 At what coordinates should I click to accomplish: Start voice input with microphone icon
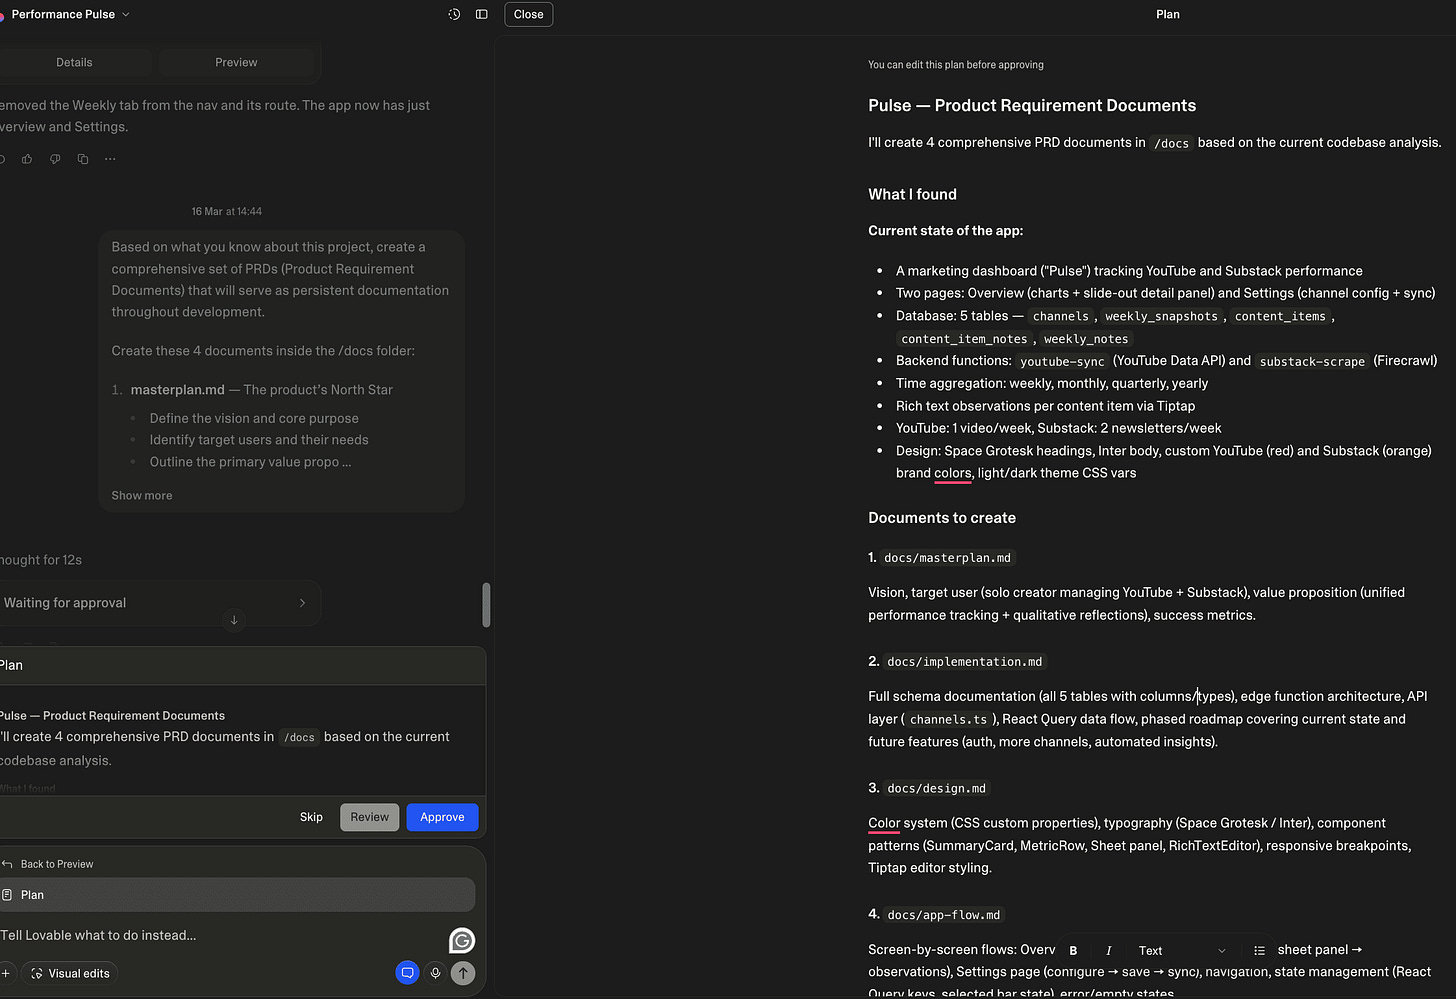pyautogui.click(x=435, y=973)
